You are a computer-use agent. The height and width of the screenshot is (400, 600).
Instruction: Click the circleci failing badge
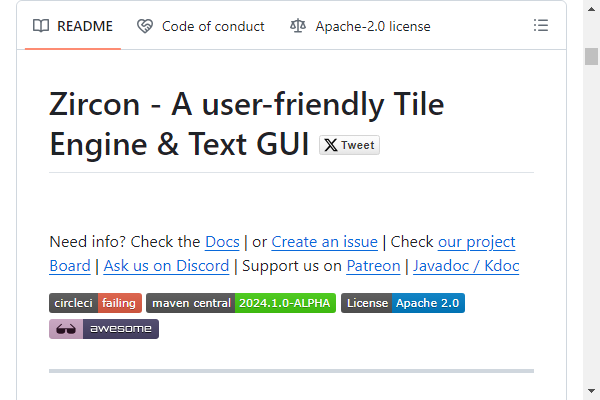tap(95, 303)
